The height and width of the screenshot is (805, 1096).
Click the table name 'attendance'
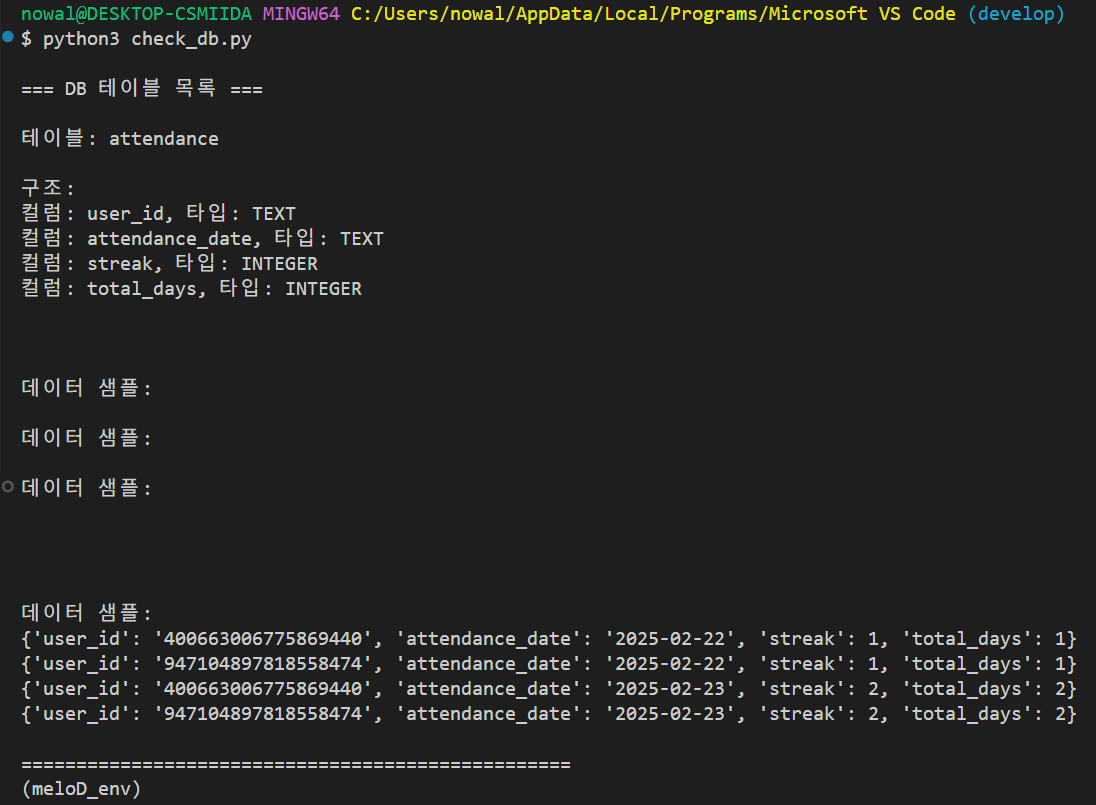coord(163,139)
